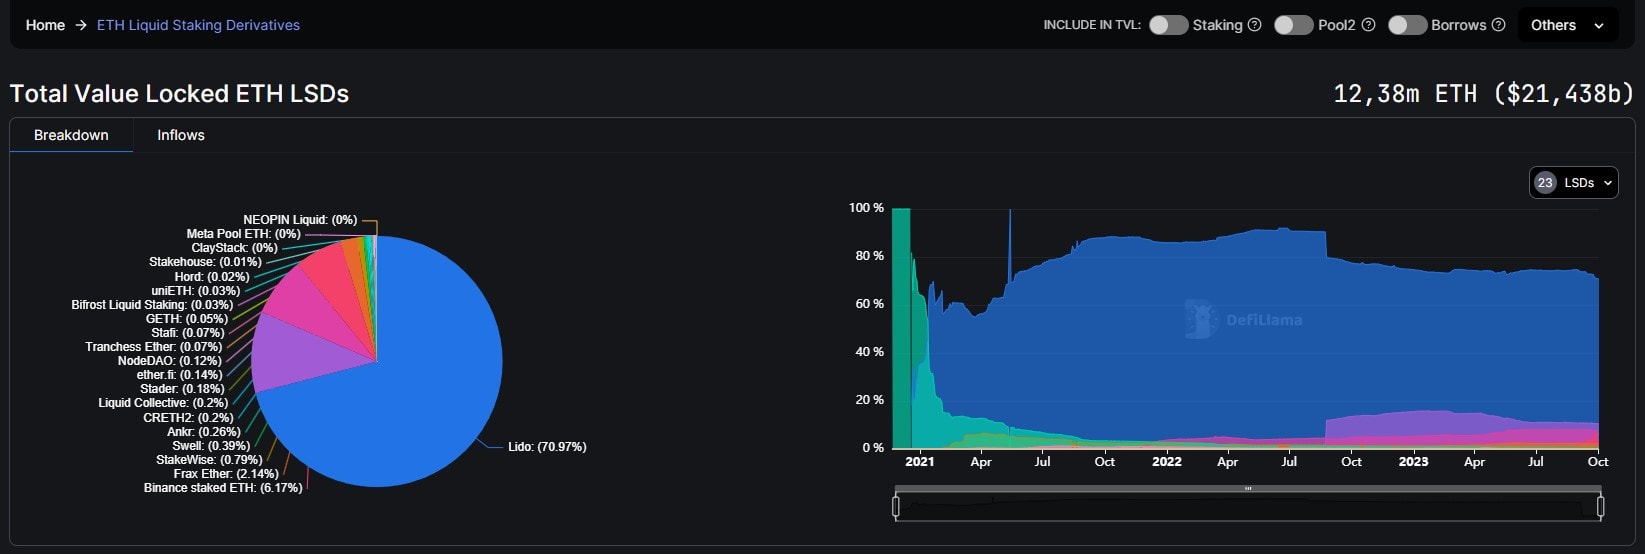Click the ether.fi (0.14%) label
This screenshot has height=554, width=1645.
180,375
